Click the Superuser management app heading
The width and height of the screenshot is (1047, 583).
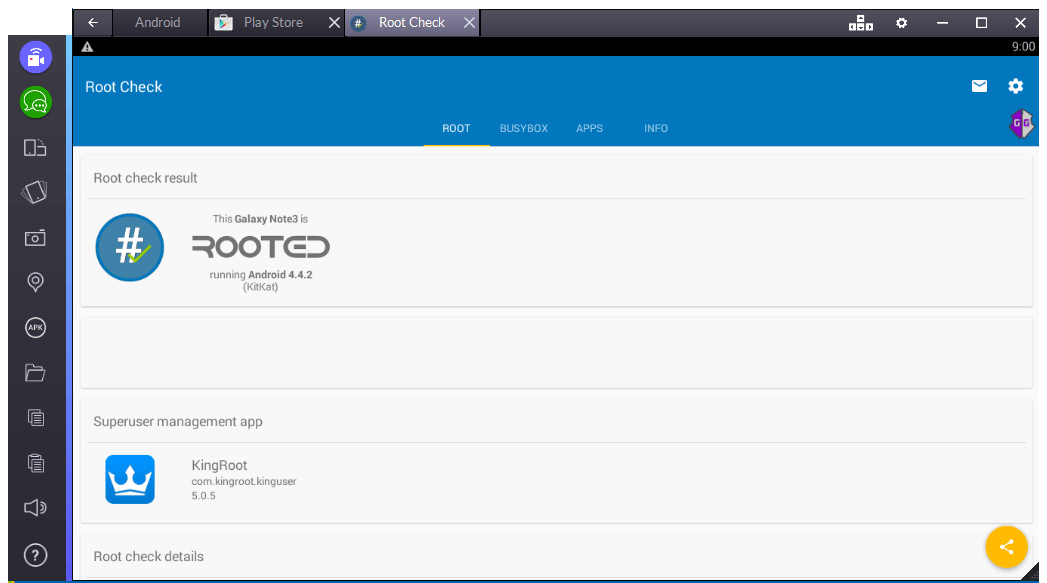[x=178, y=421]
